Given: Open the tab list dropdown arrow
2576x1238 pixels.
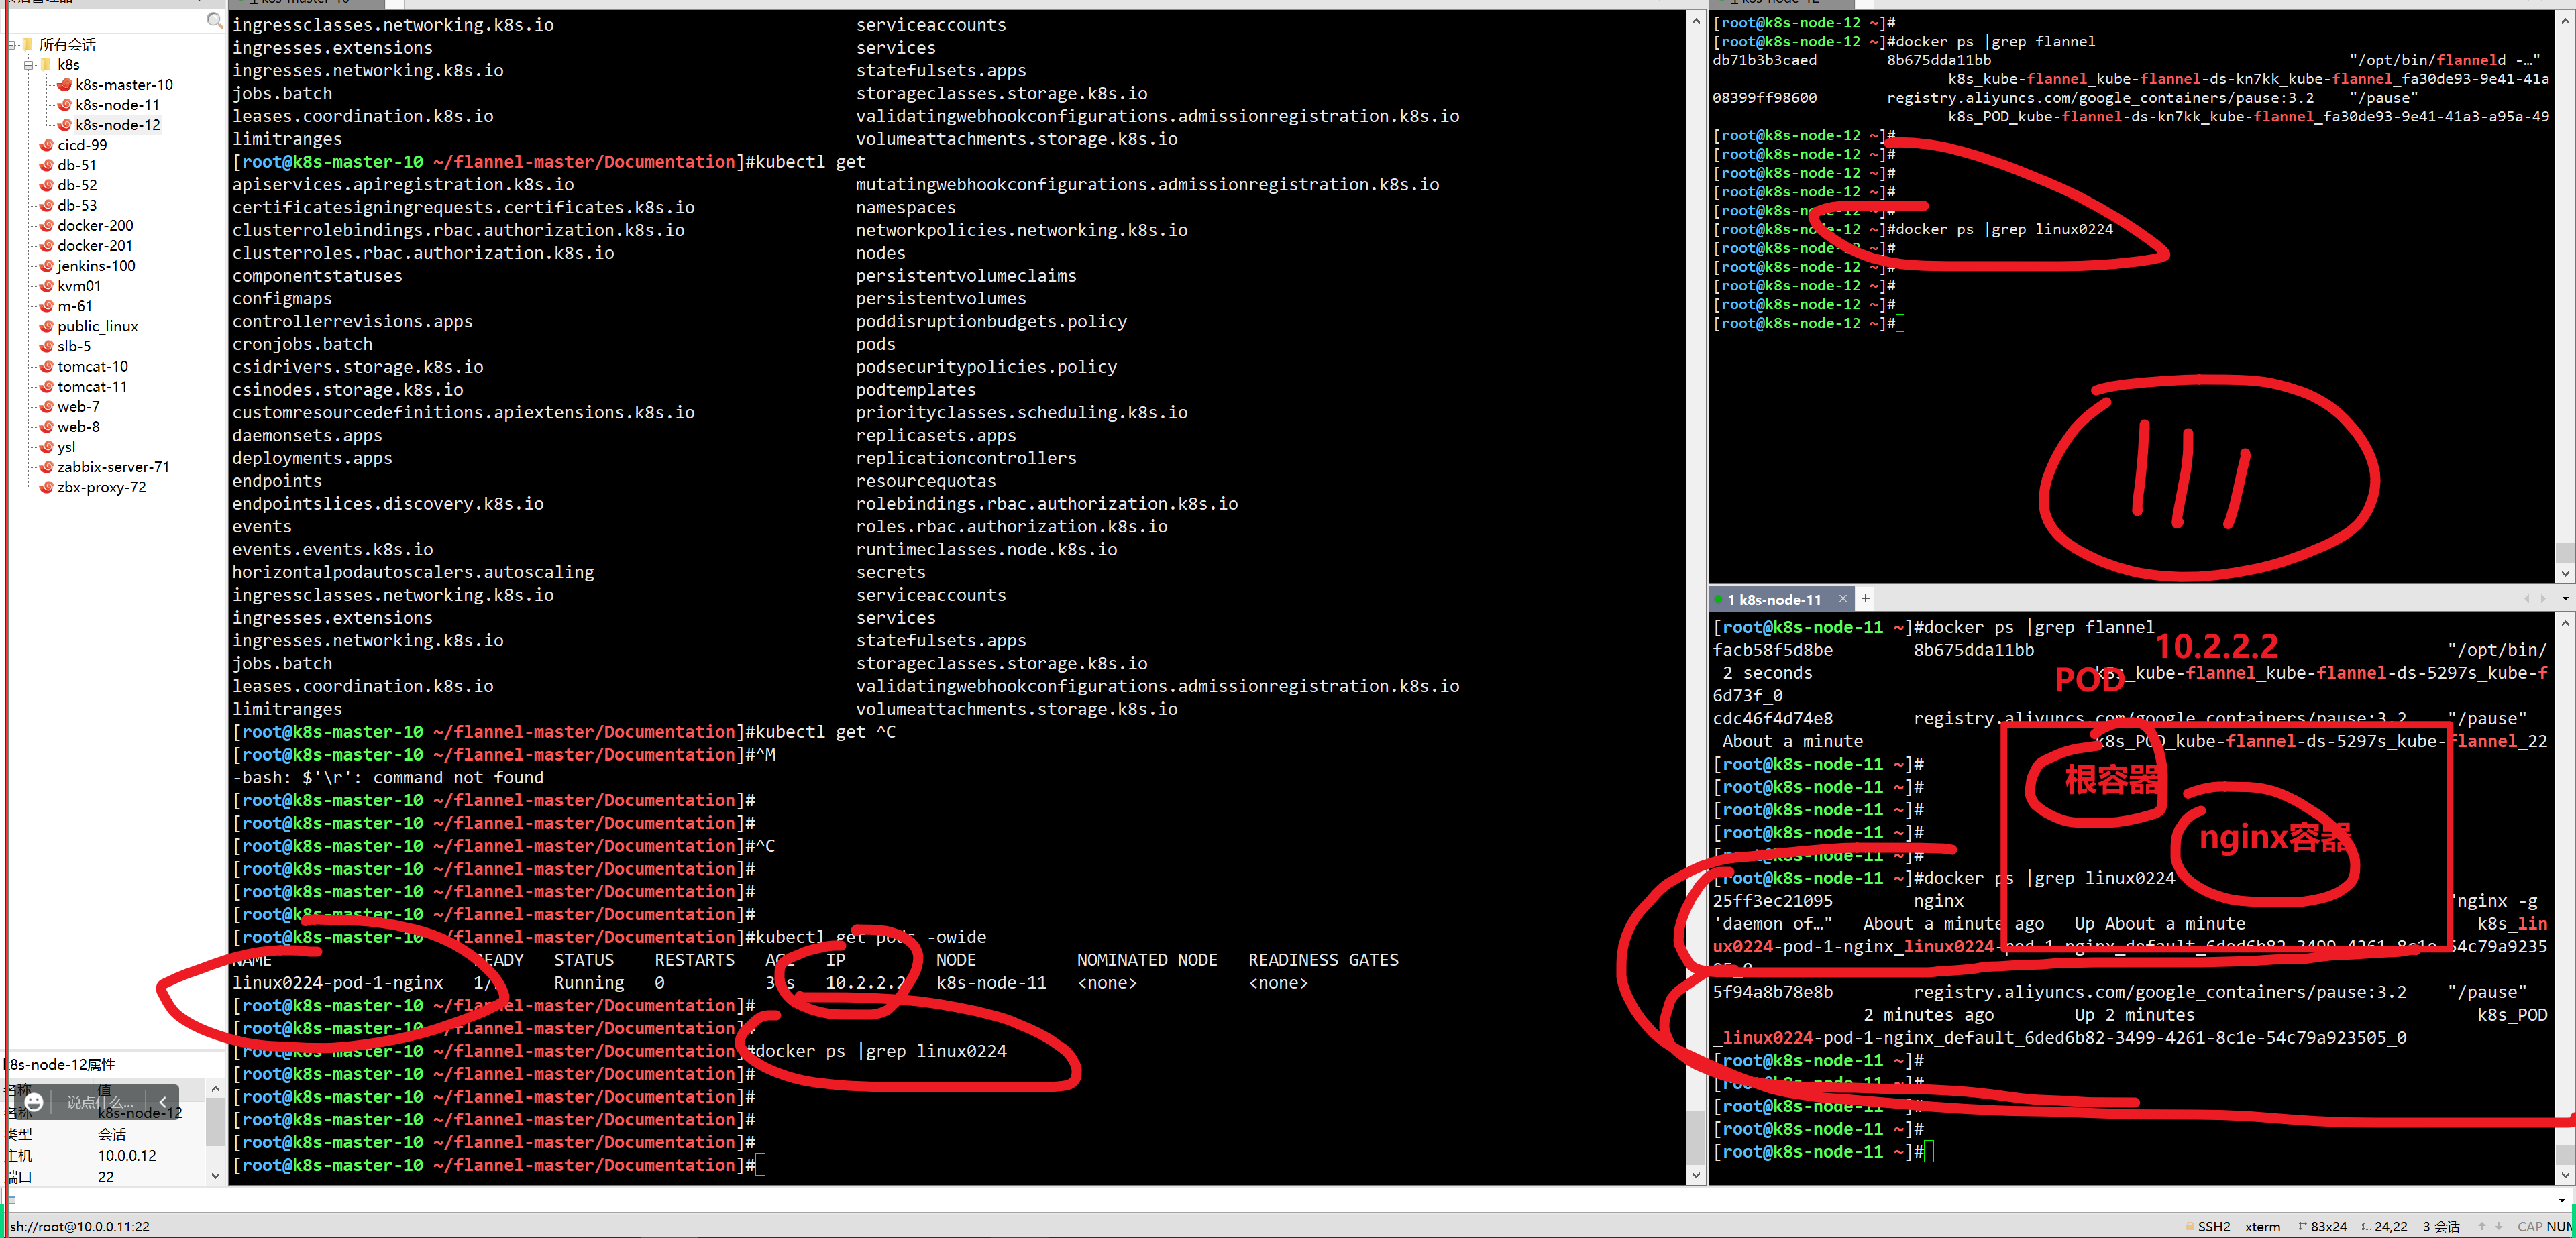Looking at the screenshot, I should [x=2564, y=599].
